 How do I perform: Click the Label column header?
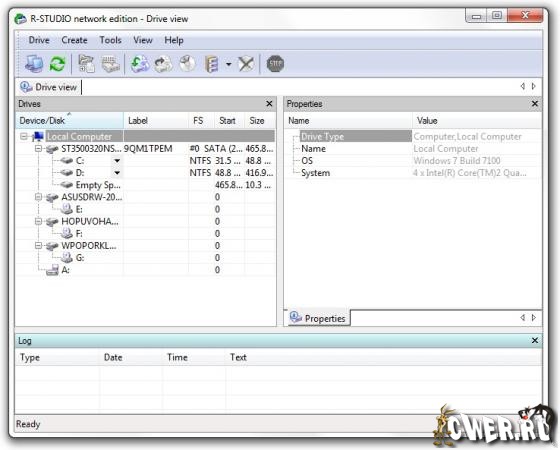(x=156, y=121)
